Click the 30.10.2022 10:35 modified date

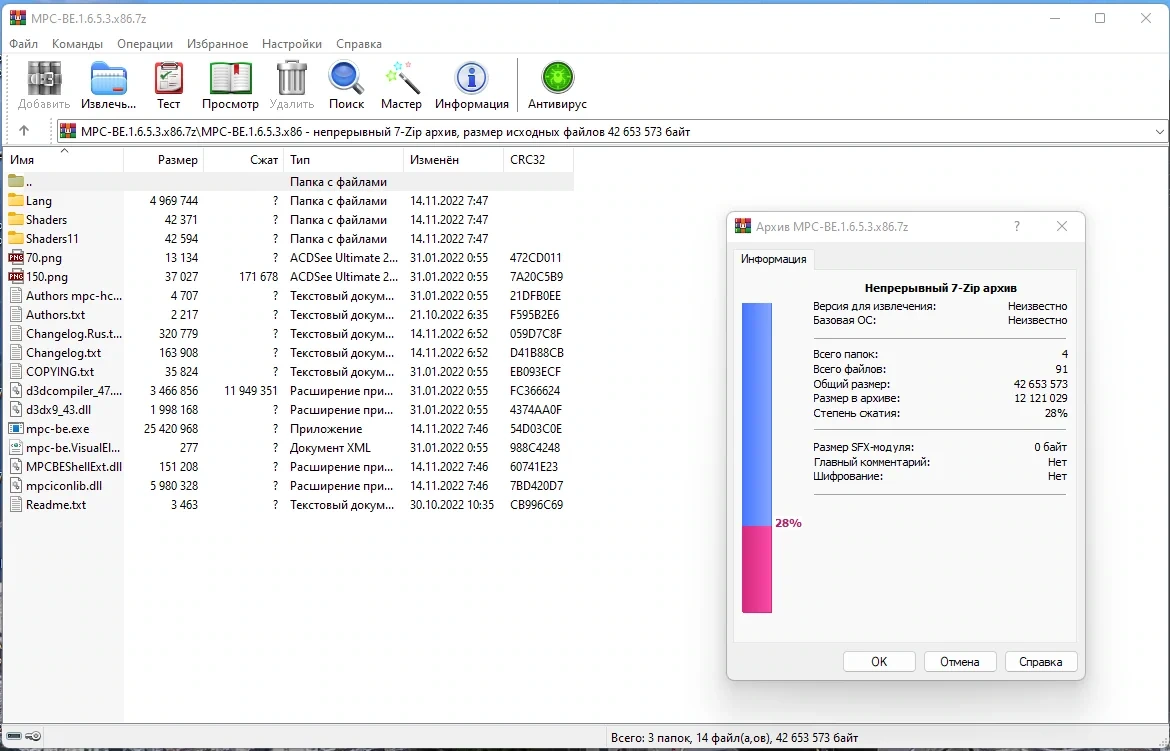coord(452,505)
